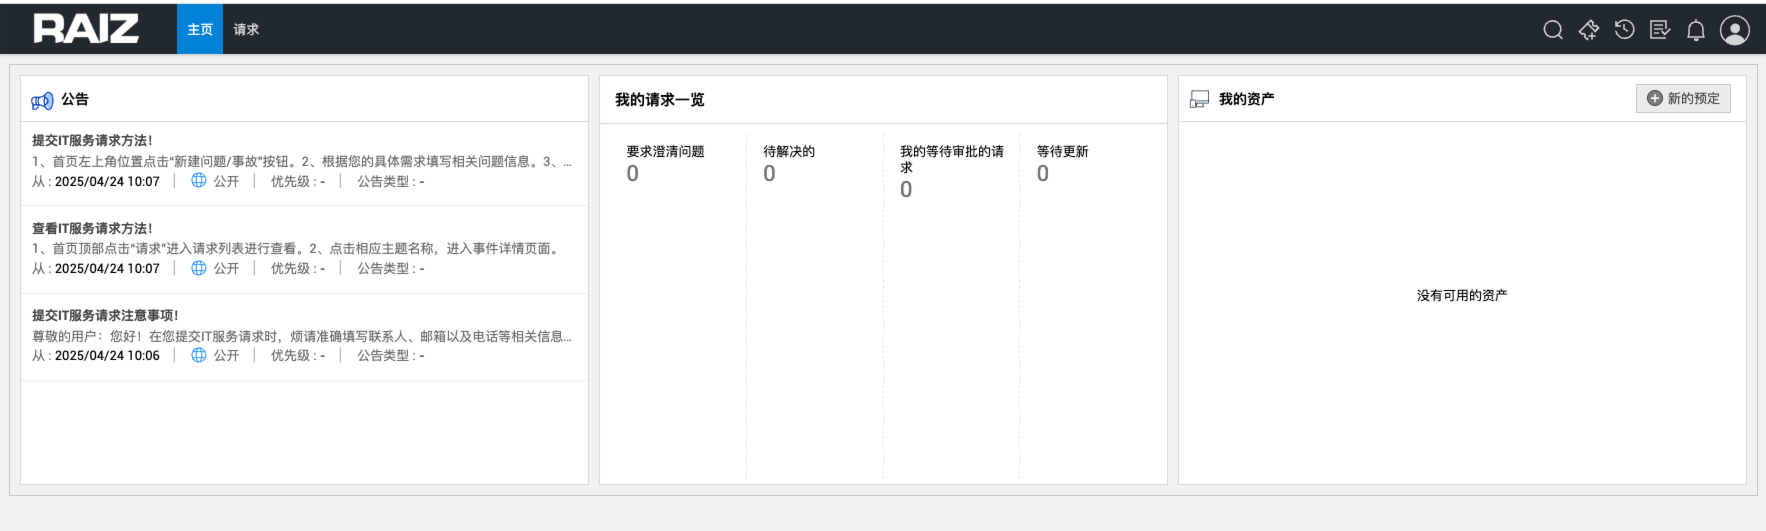Open announcement 查看IT服务请求方法!

click(92, 229)
